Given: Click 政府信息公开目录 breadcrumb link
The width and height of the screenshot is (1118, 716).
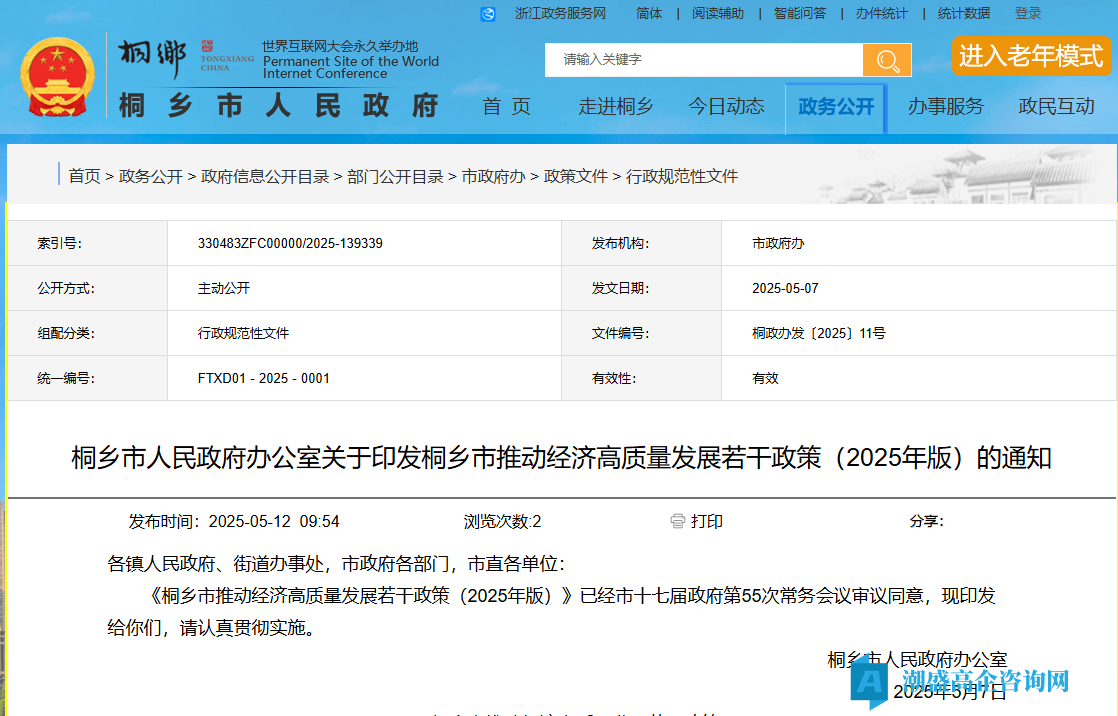Looking at the screenshot, I should pyautogui.click(x=265, y=176).
